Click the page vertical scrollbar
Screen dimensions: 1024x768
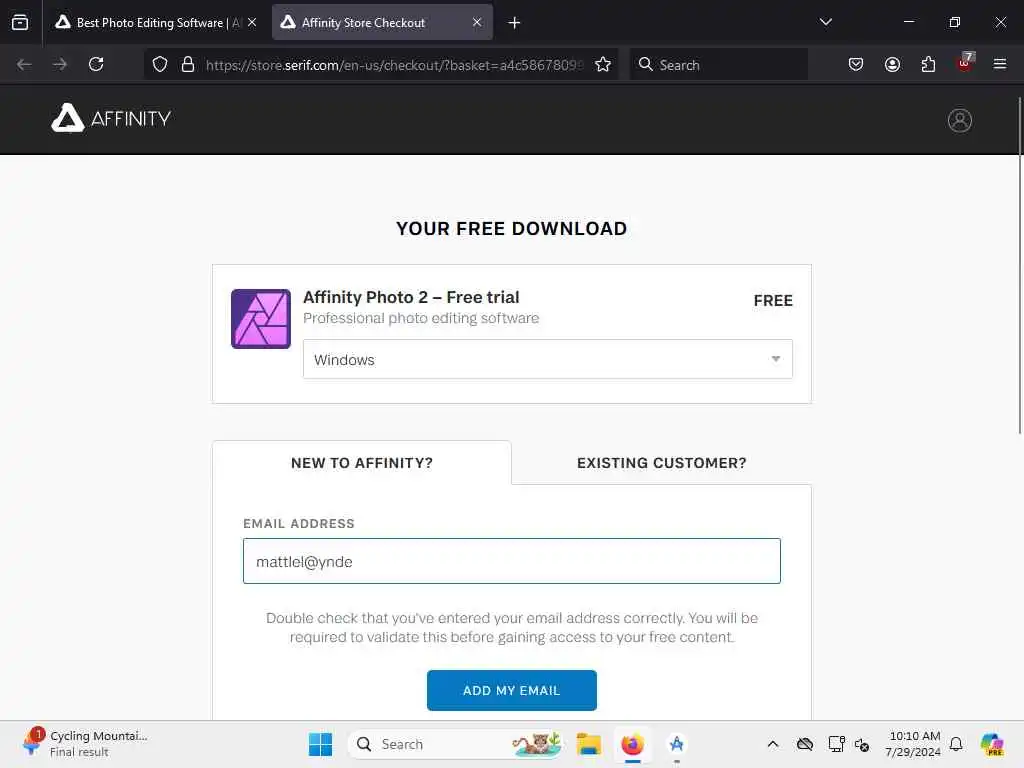1019,265
